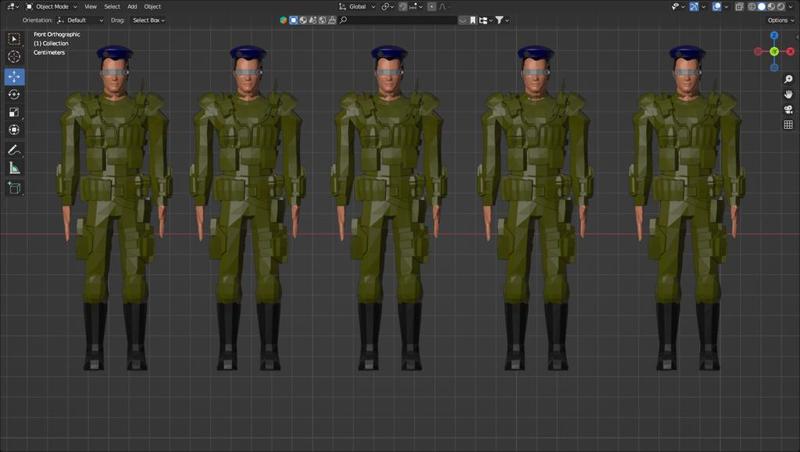Activate the combined Transform tool
Screen dimensions: 800x452
[x=14, y=130]
